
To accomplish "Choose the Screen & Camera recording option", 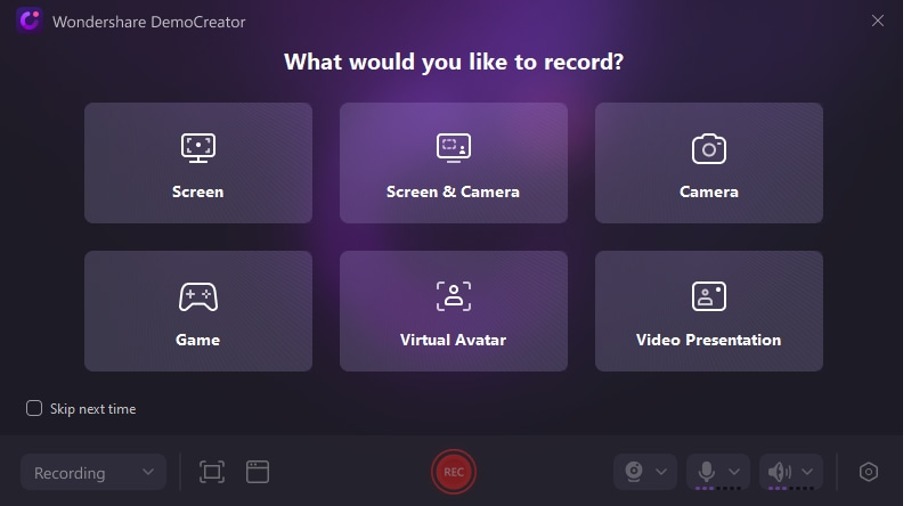I will [x=453, y=163].
